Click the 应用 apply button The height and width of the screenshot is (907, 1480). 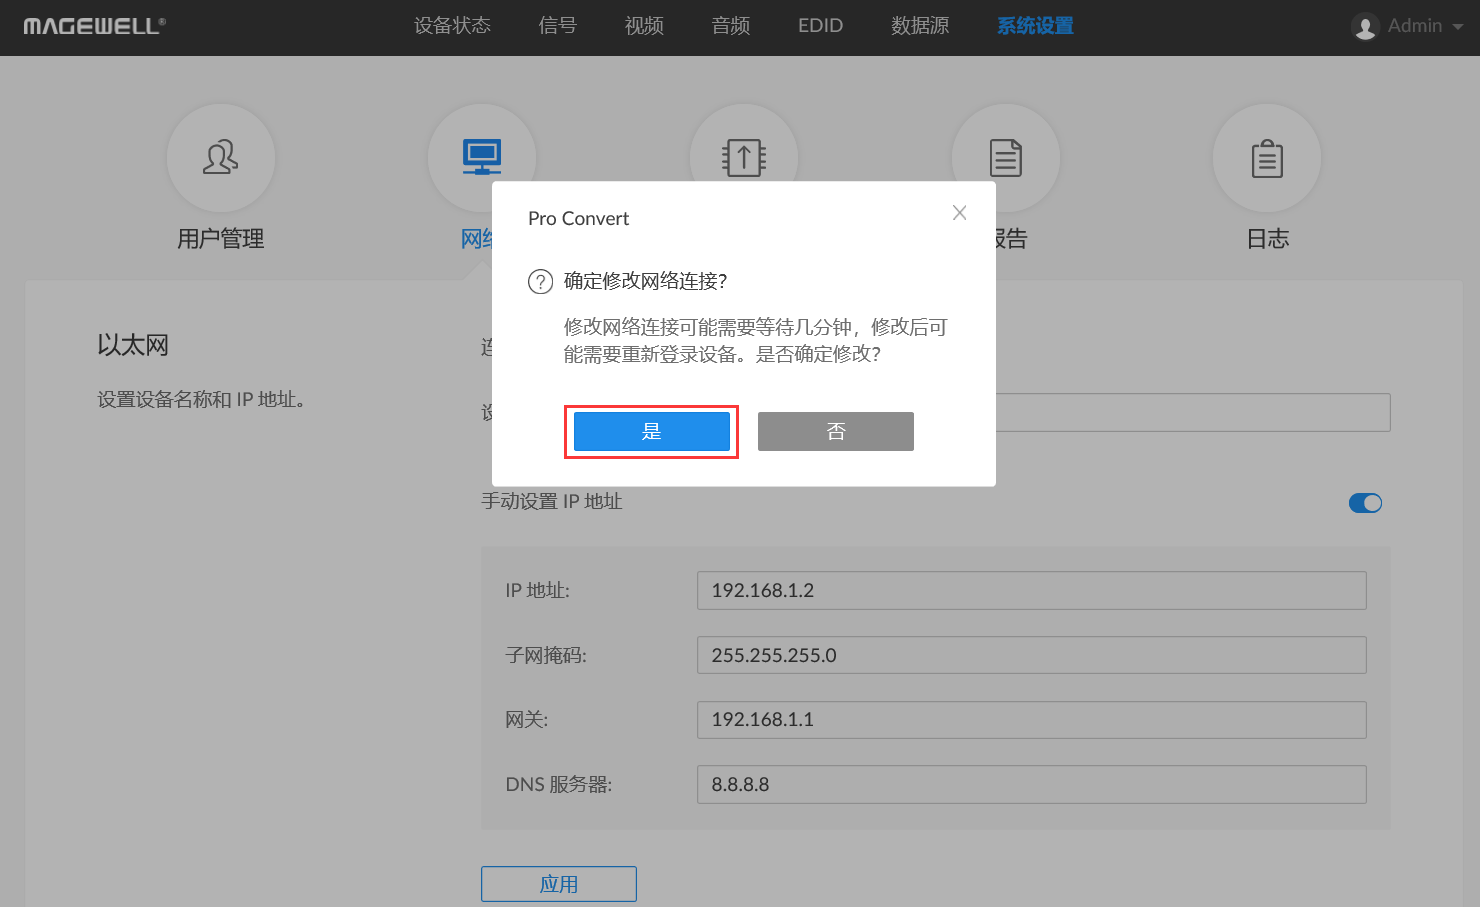[x=558, y=884]
